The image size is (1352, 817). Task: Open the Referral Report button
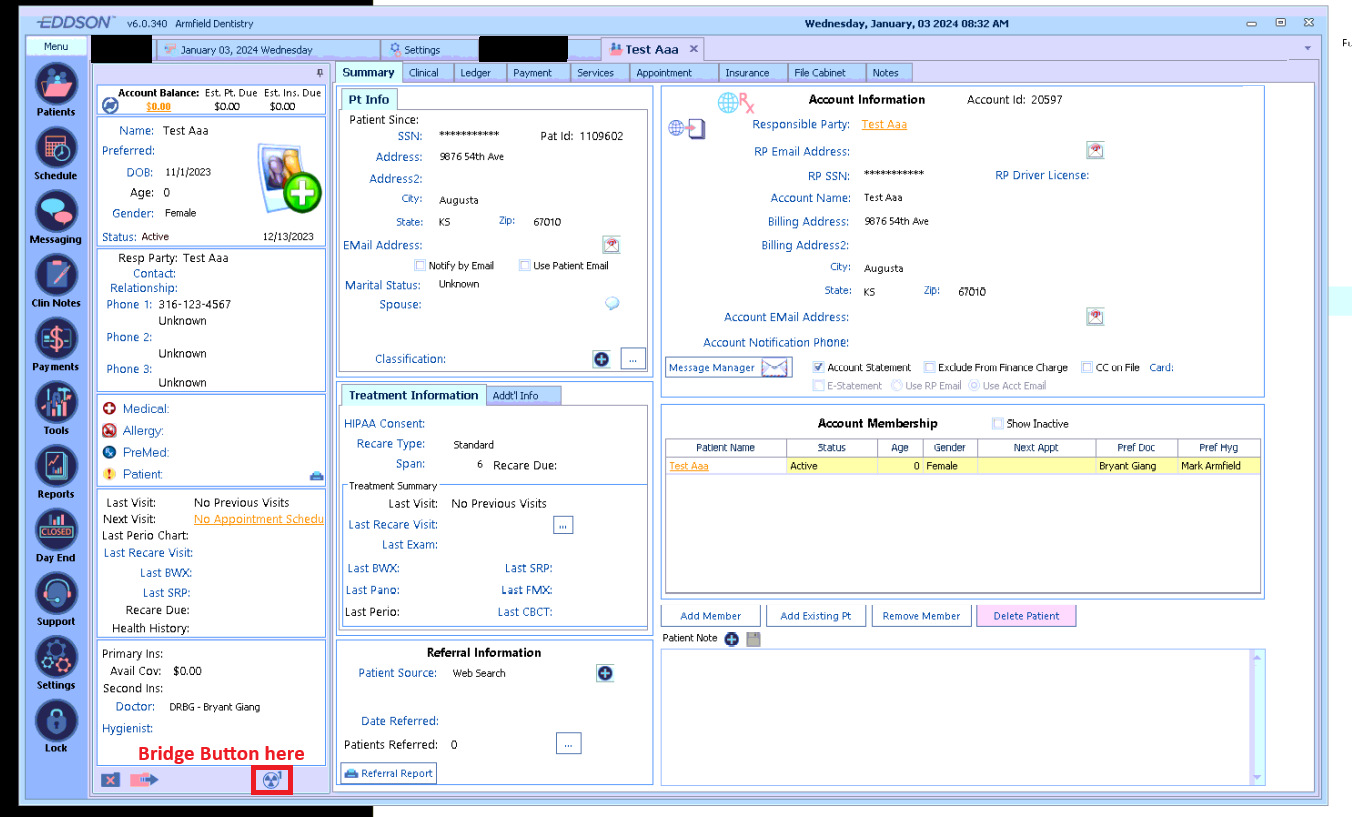(388, 773)
